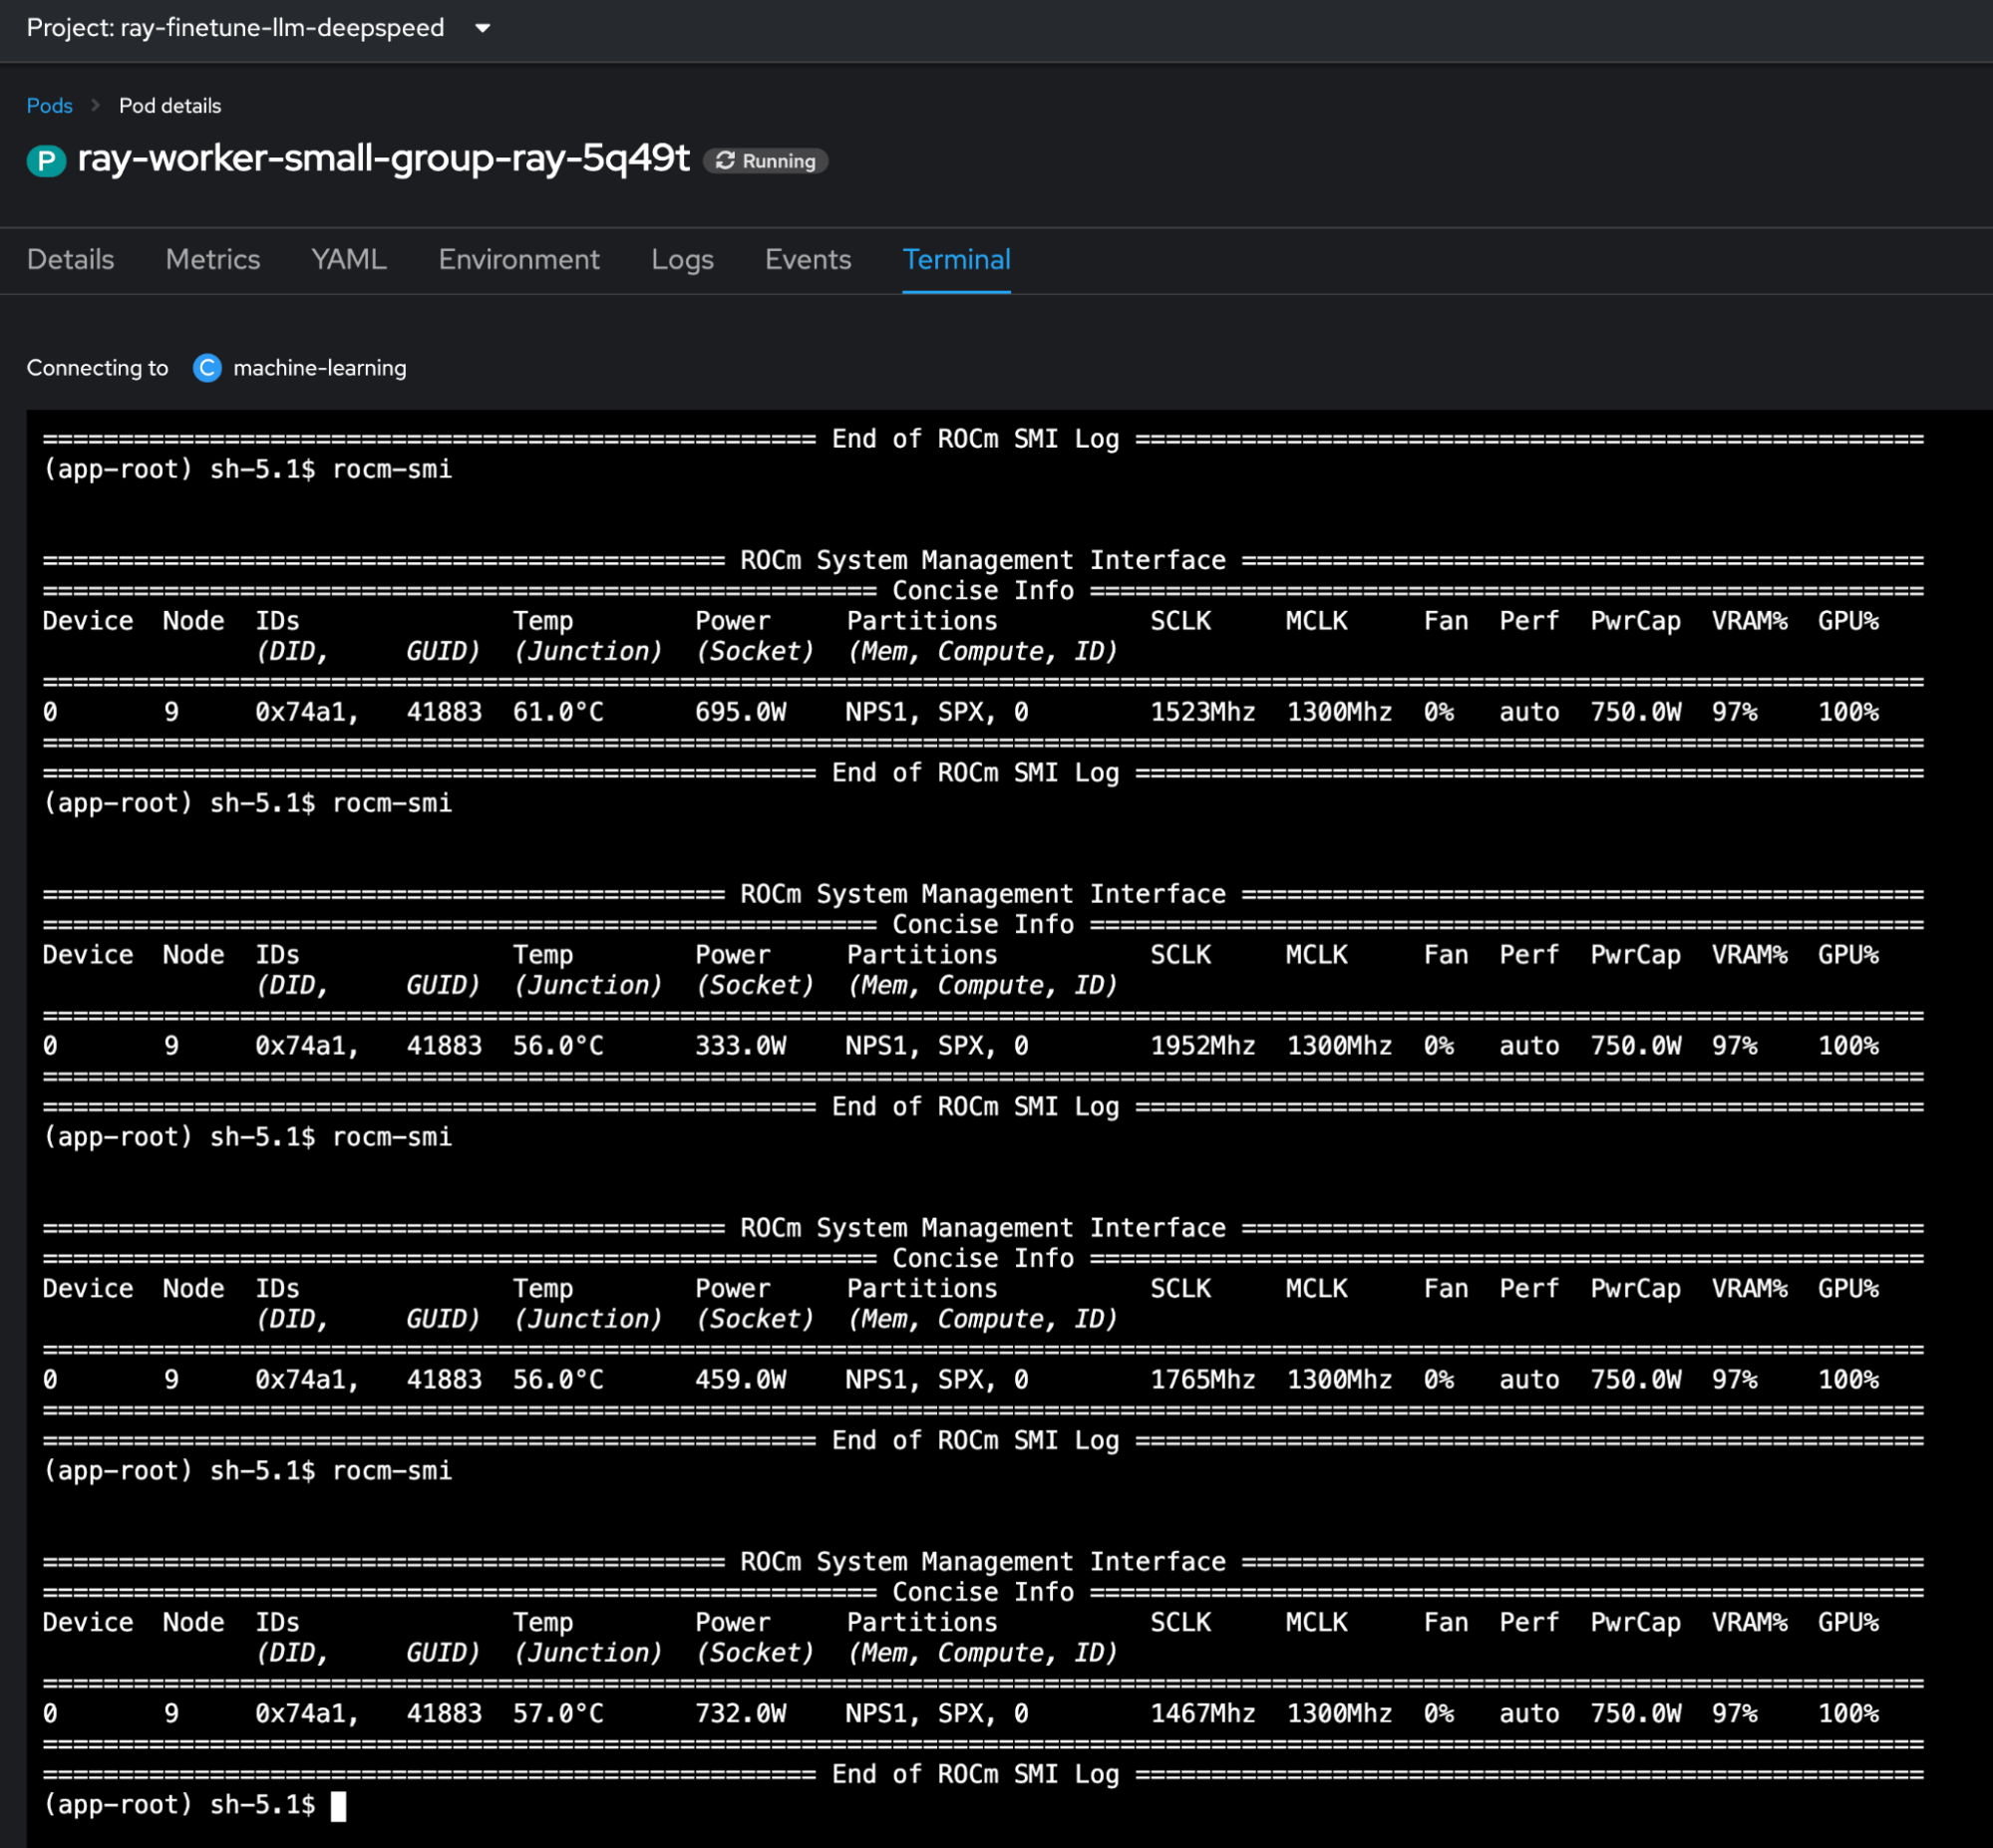Click the 732.0W power value

[x=741, y=1714]
